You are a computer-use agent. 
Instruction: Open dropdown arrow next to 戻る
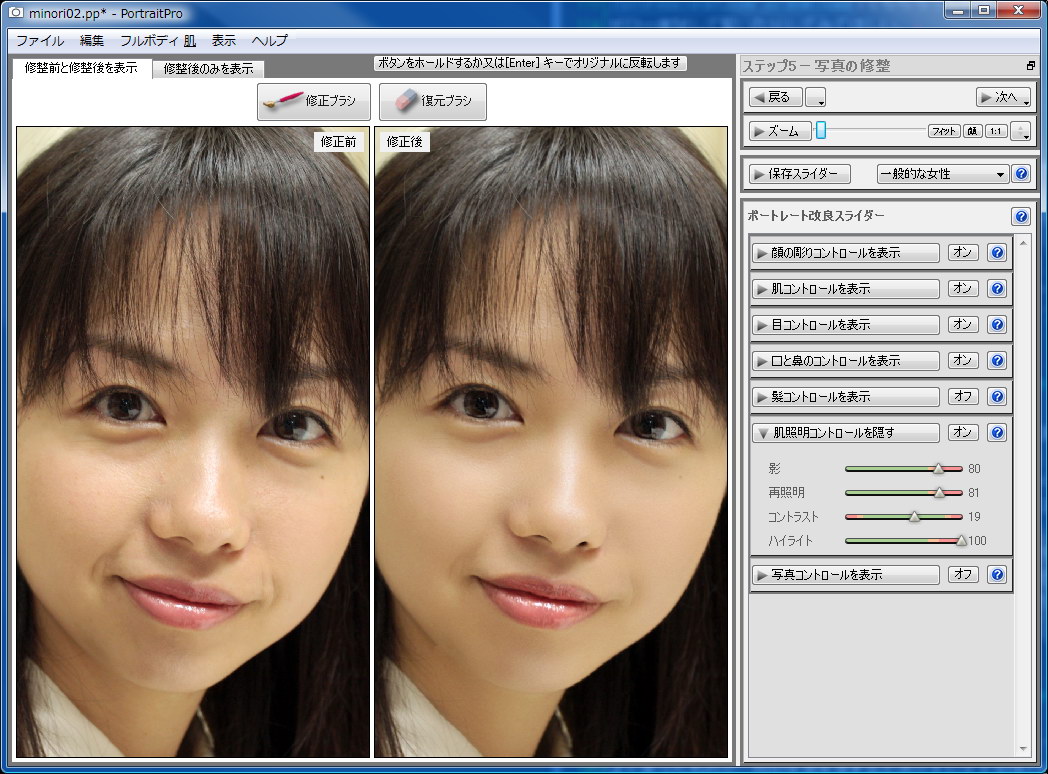[x=815, y=98]
